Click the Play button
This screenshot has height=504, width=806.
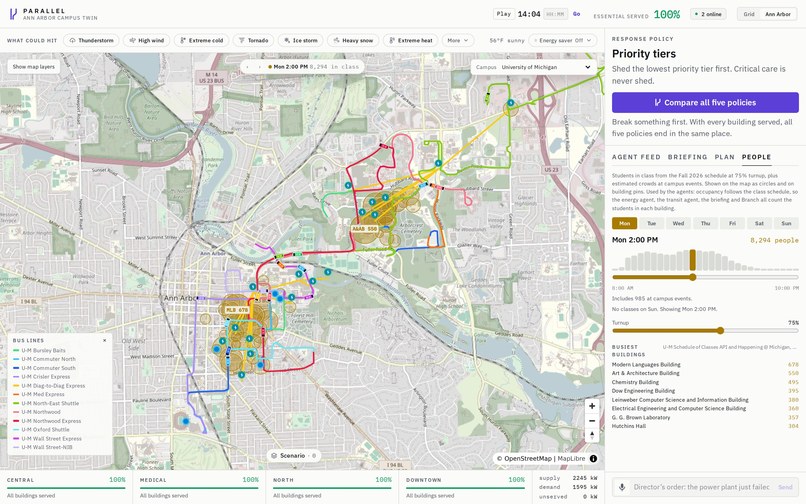504,14
